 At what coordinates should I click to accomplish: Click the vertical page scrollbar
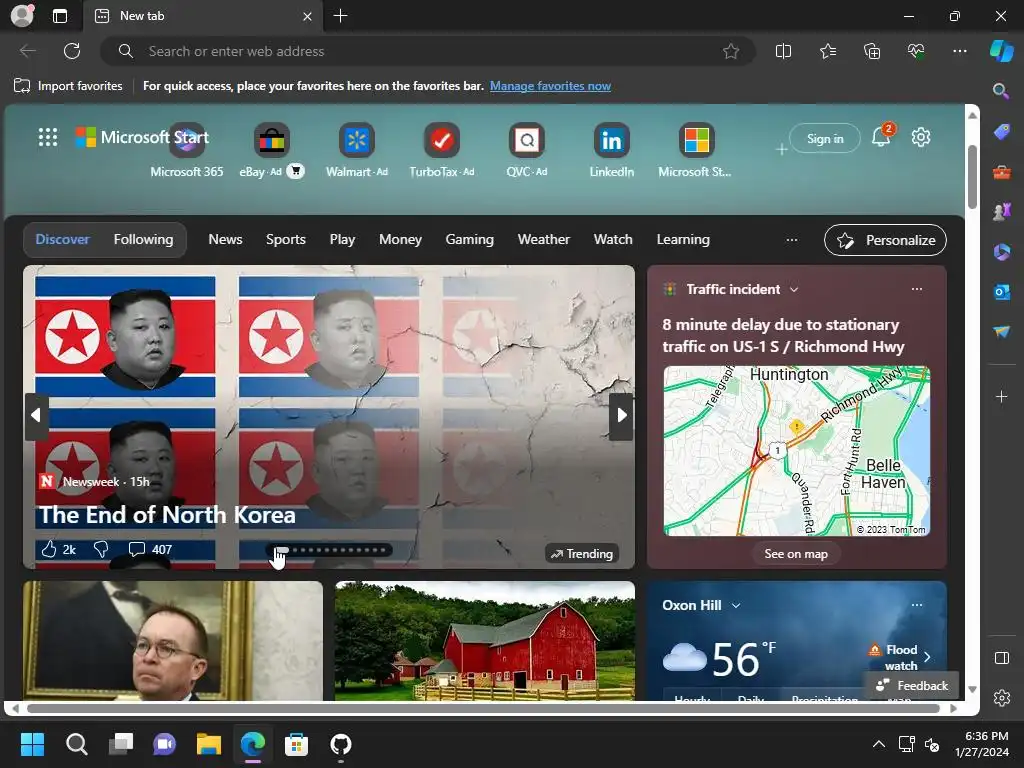pyautogui.click(x=972, y=176)
